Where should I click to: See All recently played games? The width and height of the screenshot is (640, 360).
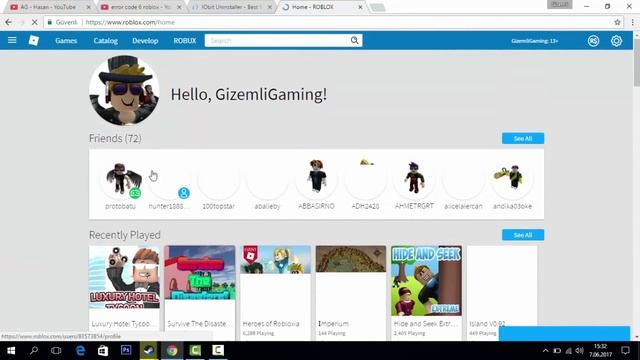(522, 235)
